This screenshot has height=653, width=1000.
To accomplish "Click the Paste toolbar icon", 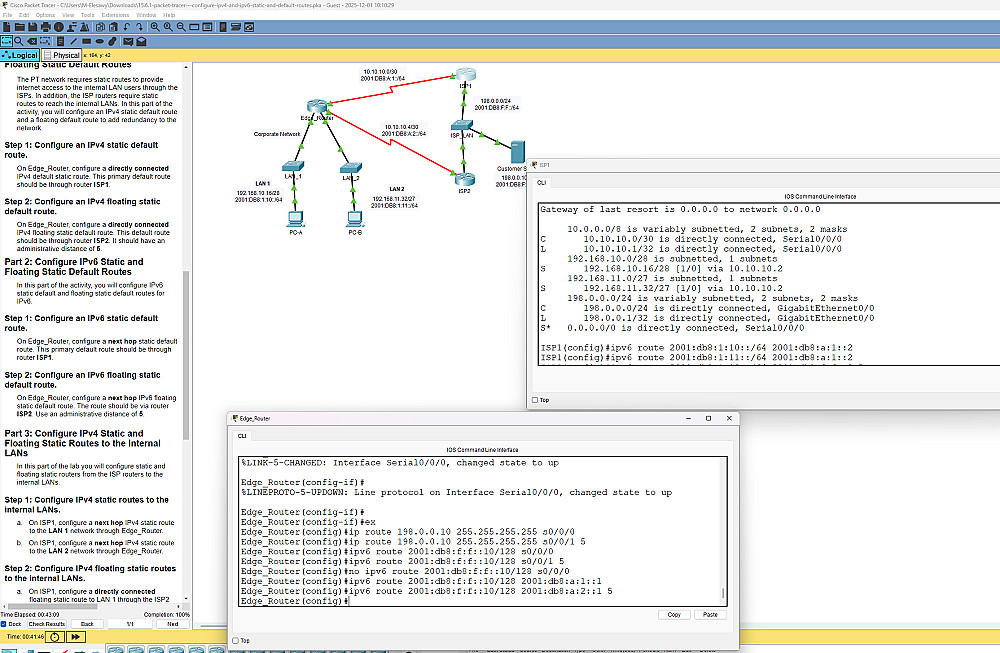I will [114, 27].
